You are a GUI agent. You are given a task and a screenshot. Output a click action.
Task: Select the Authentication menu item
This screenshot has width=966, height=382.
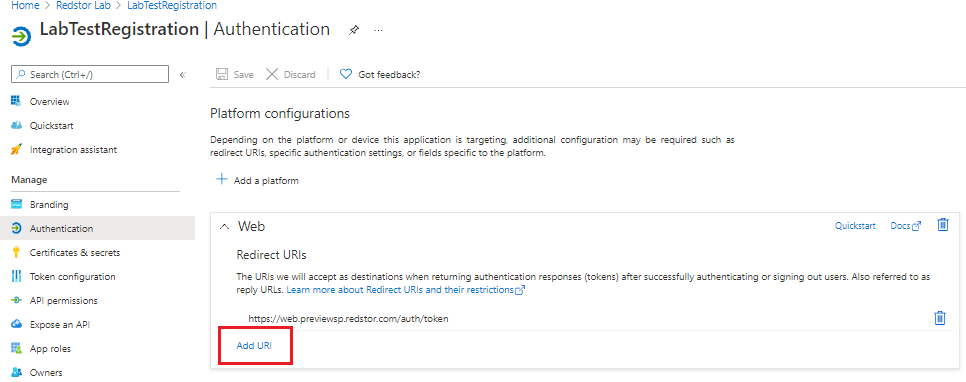pyautogui.click(x=97, y=229)
